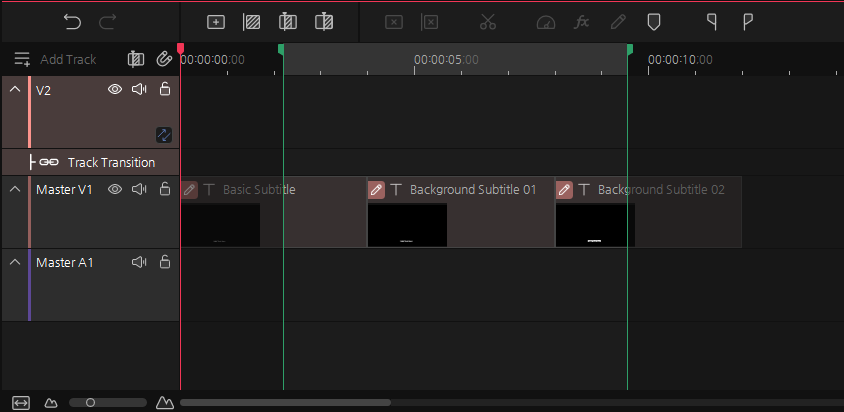
Task: Mute the Master A1 audio track
Action: point(139,262)
